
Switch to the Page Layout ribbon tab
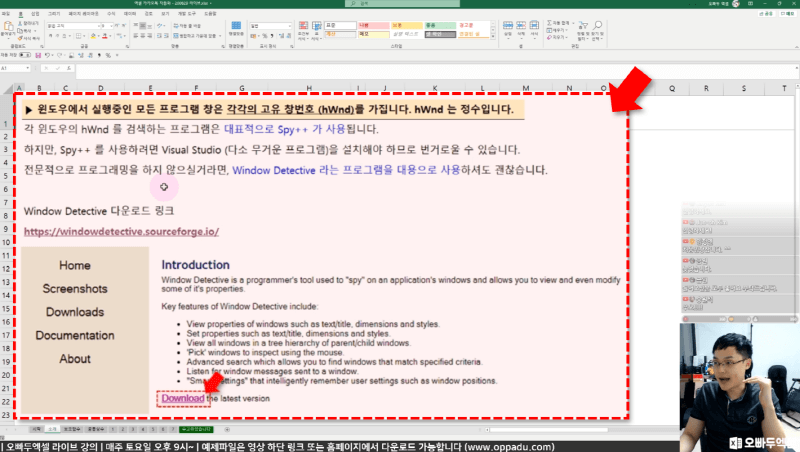pyautogui.click(x=84, y=14)
